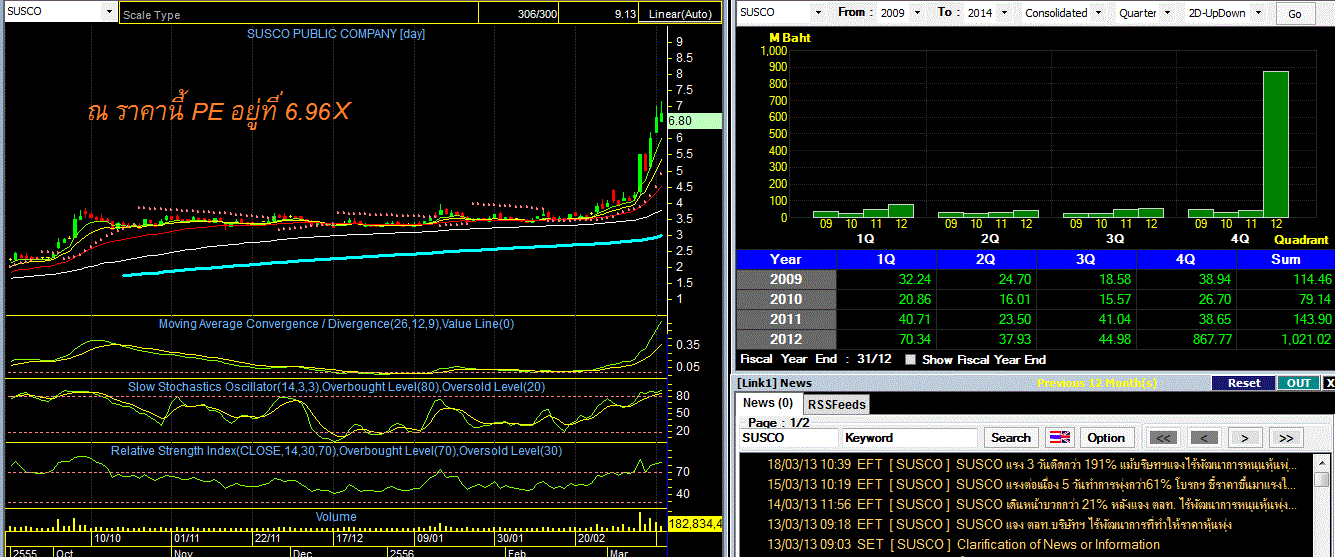This screenshot has height=557, width=1335.
Task: Click the OUT button
Action: (1298, 383)
